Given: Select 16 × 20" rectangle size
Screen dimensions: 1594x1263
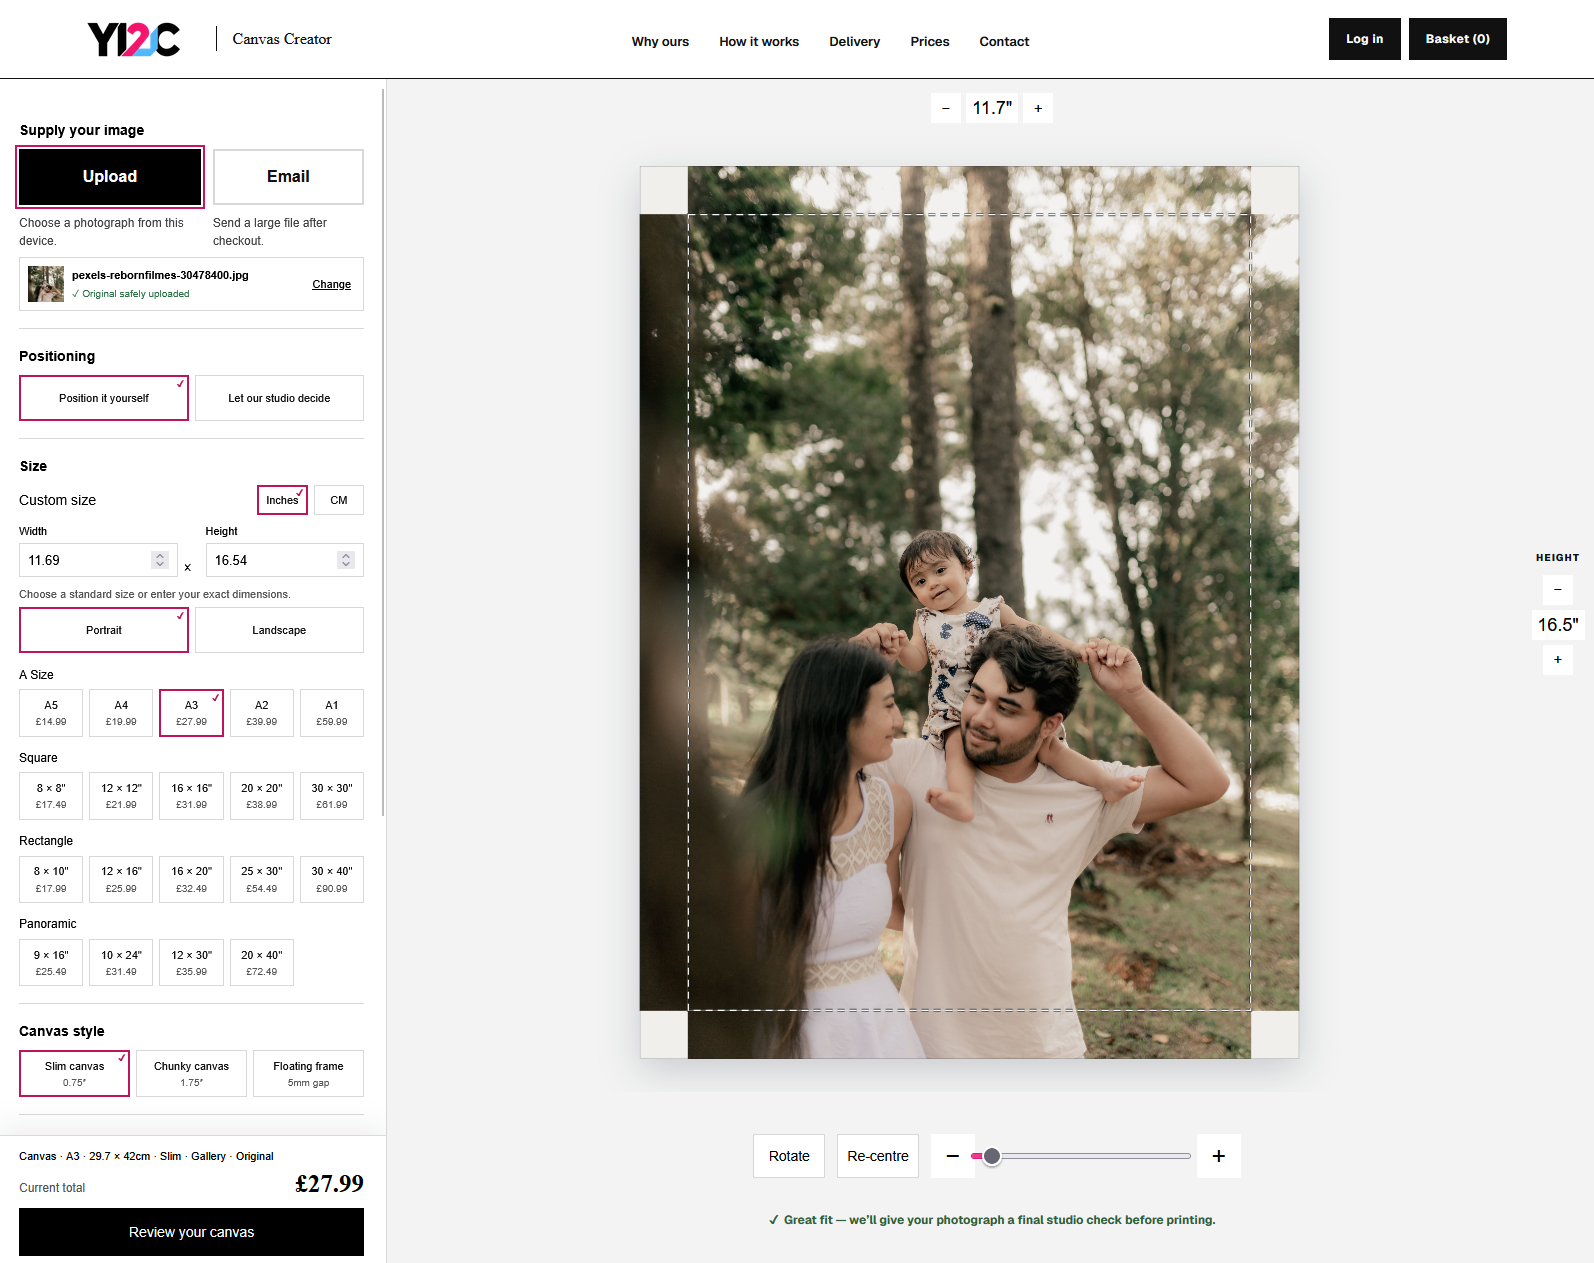Looking at the screenshot, I should coord(191,879).
